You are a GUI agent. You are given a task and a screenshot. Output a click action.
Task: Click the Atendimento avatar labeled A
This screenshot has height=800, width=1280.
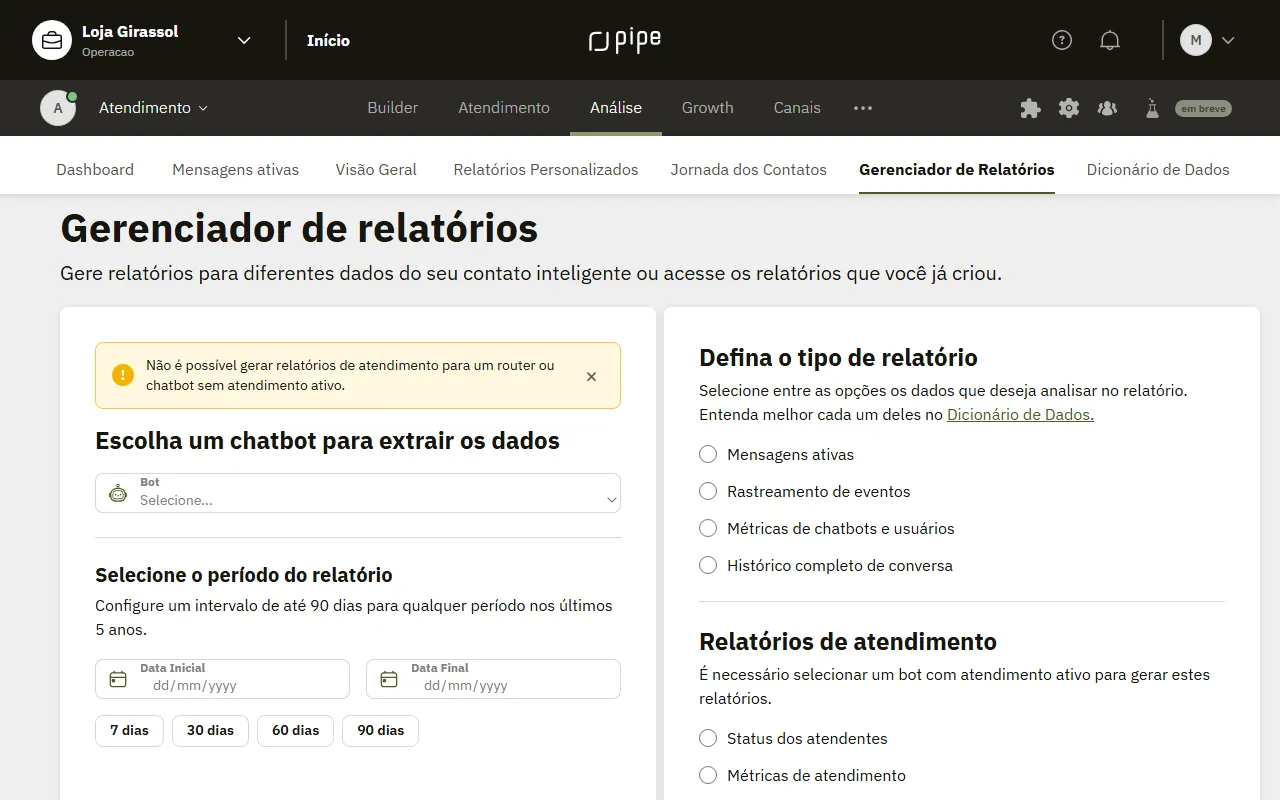(x=58, y=108)
